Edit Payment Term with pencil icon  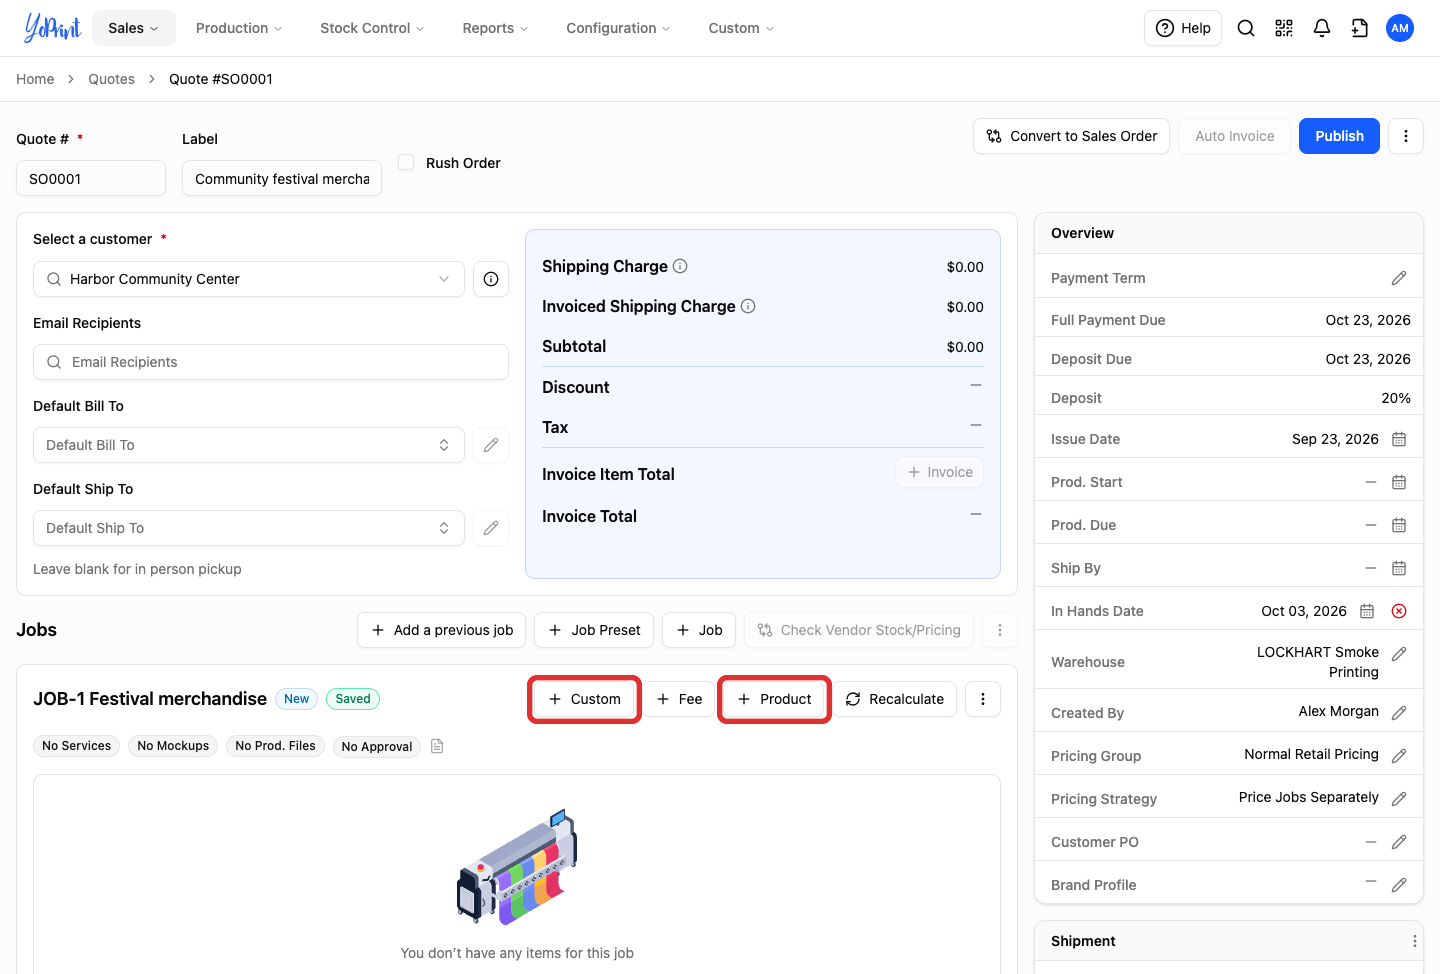1399,278
